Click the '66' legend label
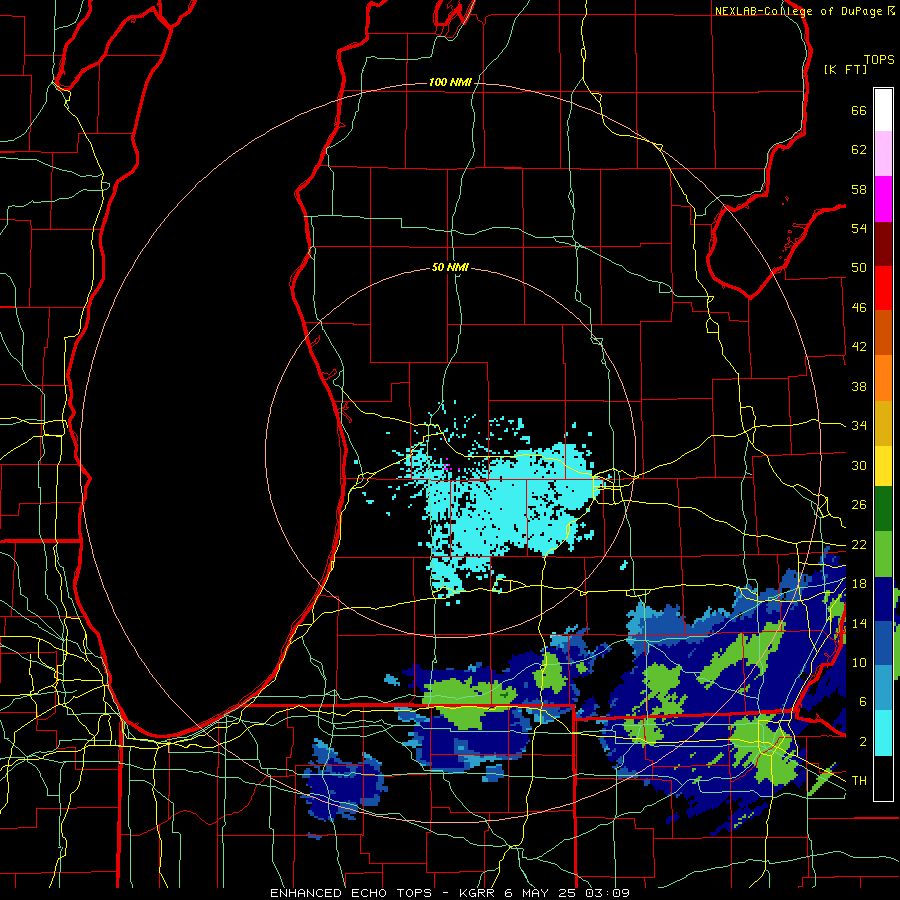The image size is (900, 900). (859, 111)
